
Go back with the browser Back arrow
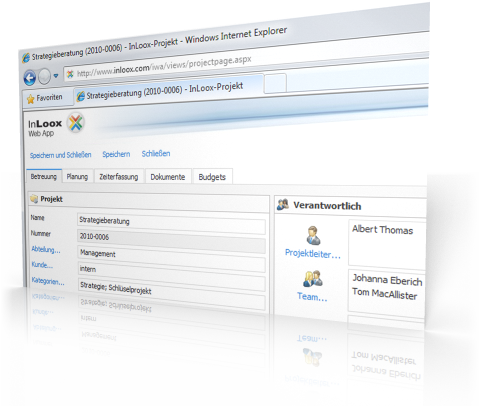[x=30, y=78]
